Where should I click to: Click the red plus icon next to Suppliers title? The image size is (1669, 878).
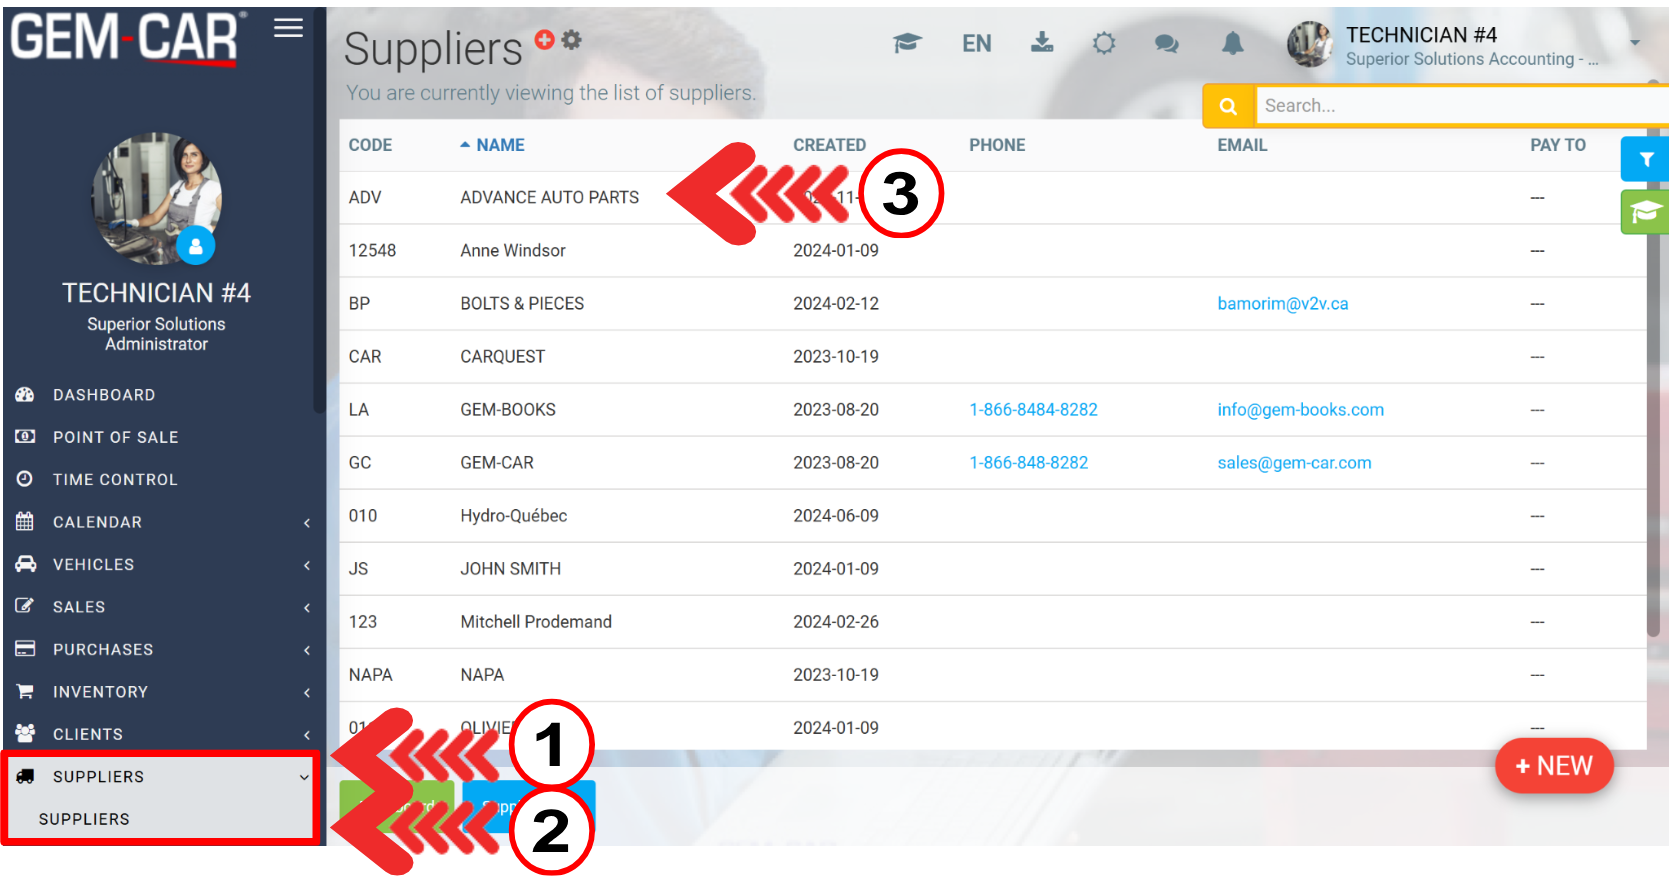click(544, 39)
